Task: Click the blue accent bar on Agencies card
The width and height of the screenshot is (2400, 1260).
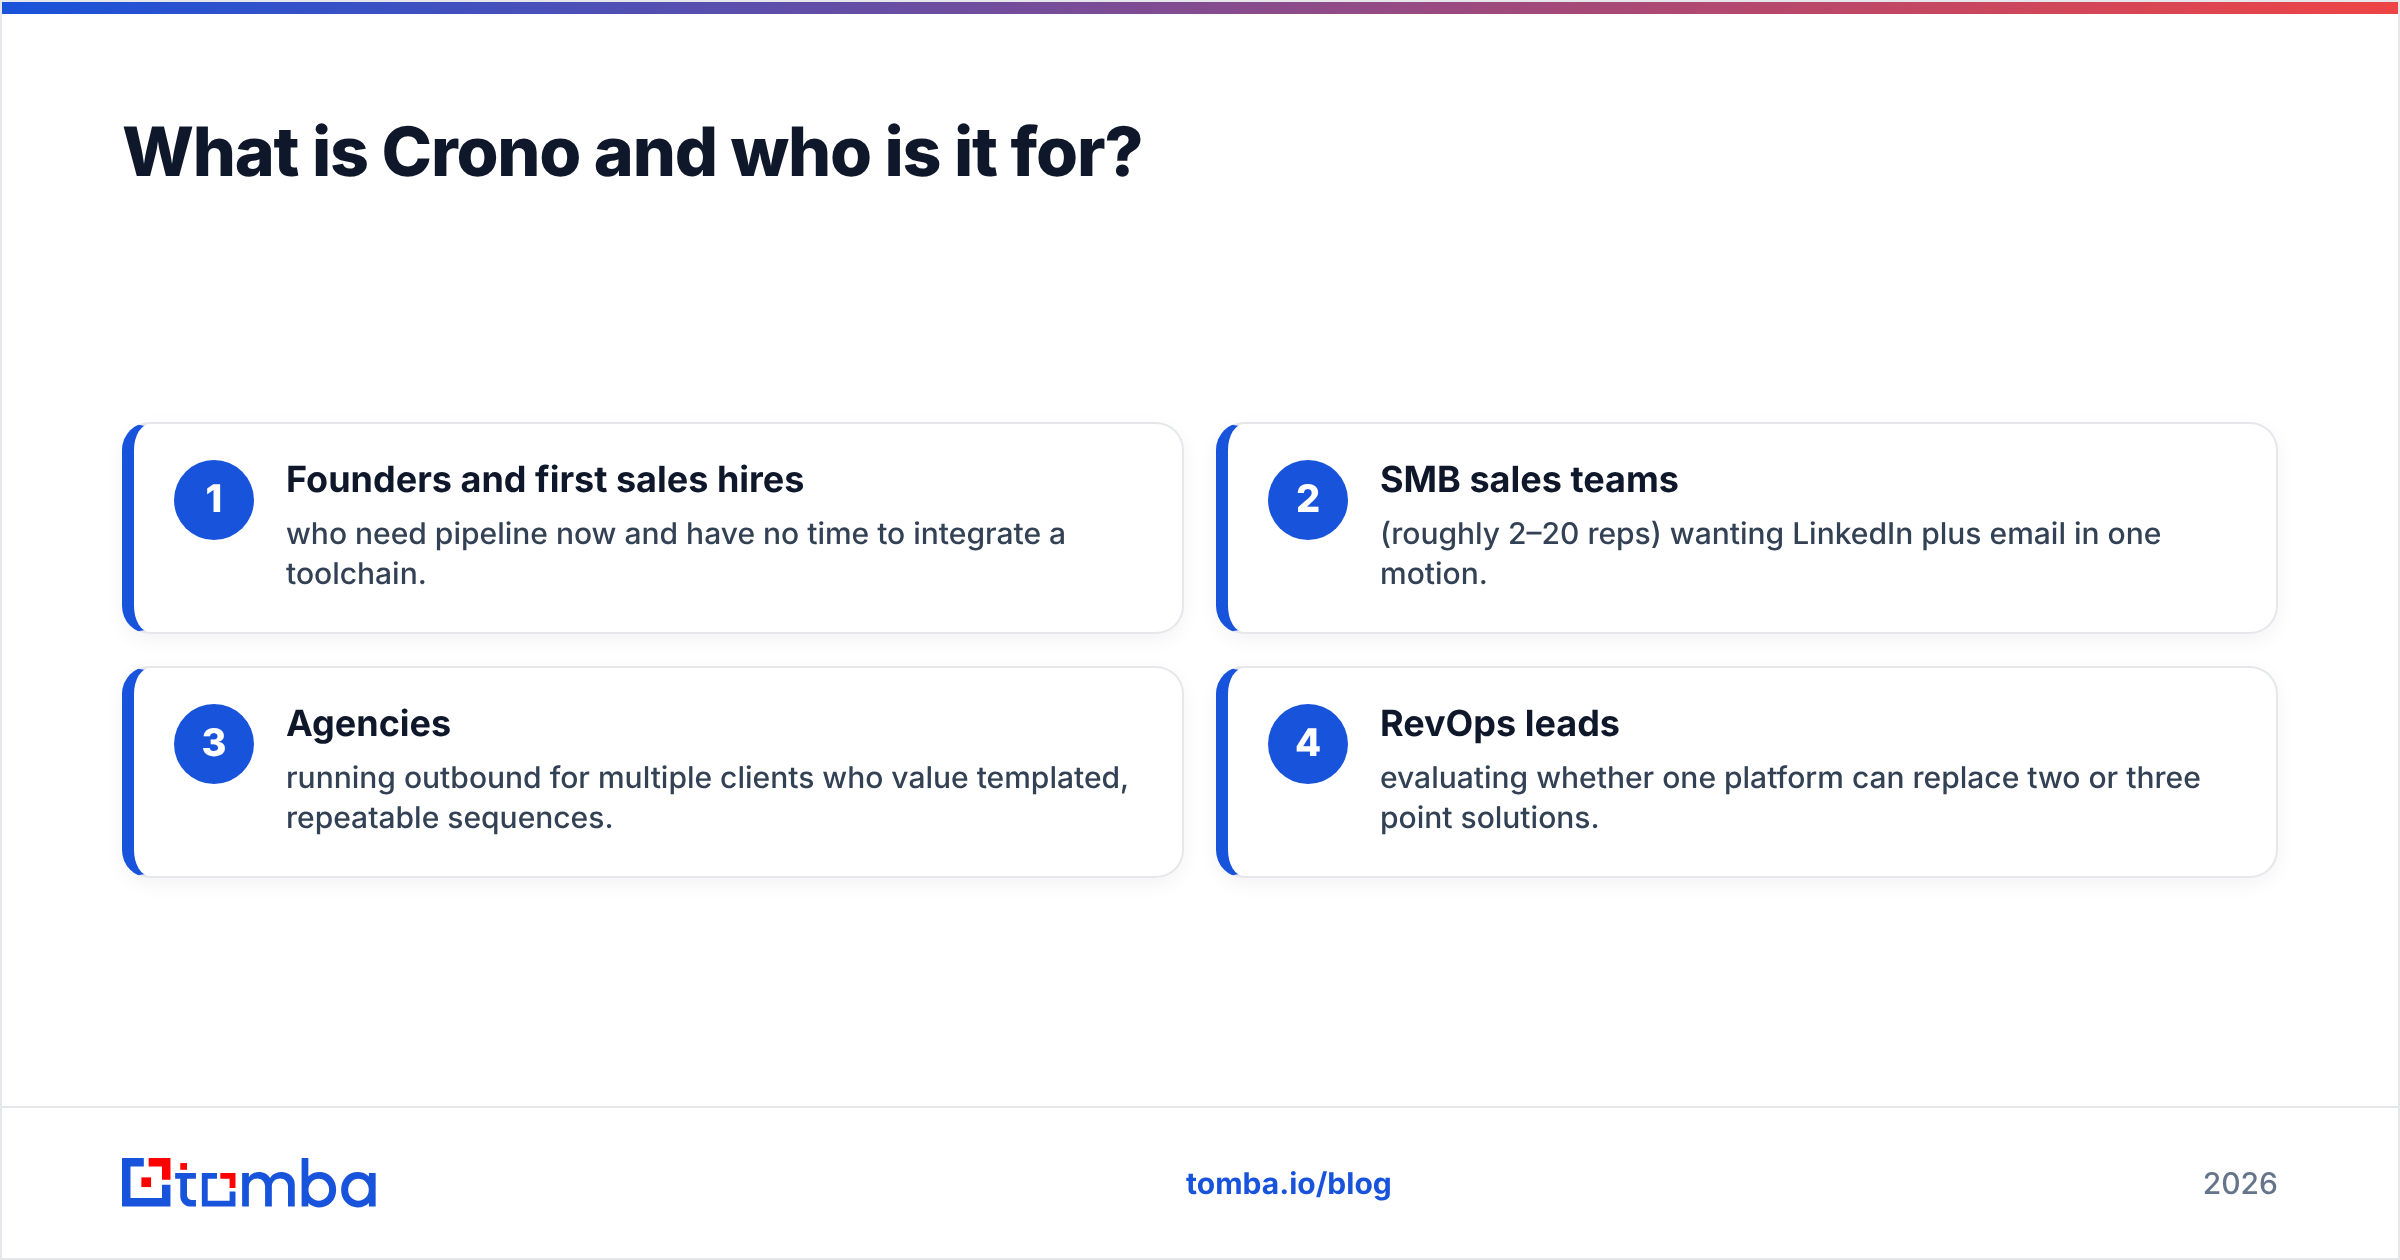Action: [x=128, y=772]
